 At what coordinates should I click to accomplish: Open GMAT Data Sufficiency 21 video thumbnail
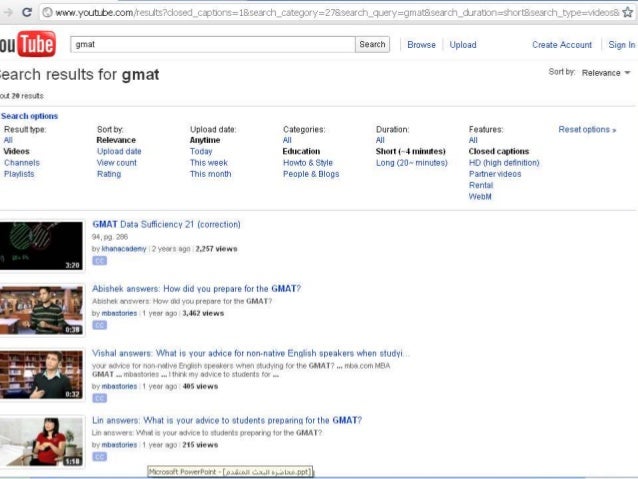42,245
